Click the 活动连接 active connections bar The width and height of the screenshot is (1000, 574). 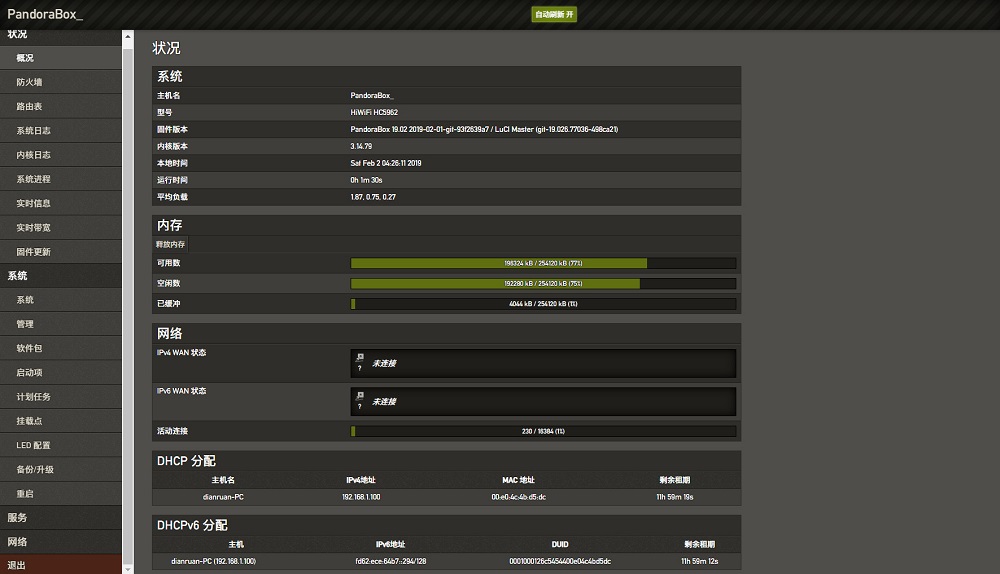coord(543,431)
